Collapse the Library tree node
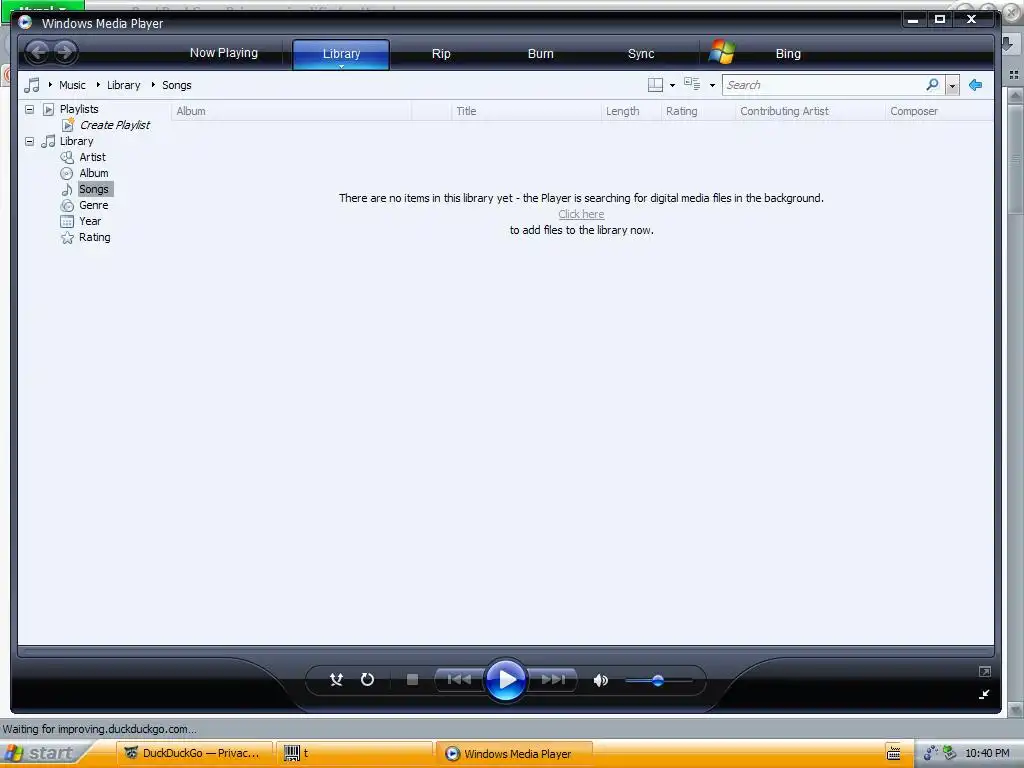Screen dimensions: 1024x768 (x=29, y=141)
